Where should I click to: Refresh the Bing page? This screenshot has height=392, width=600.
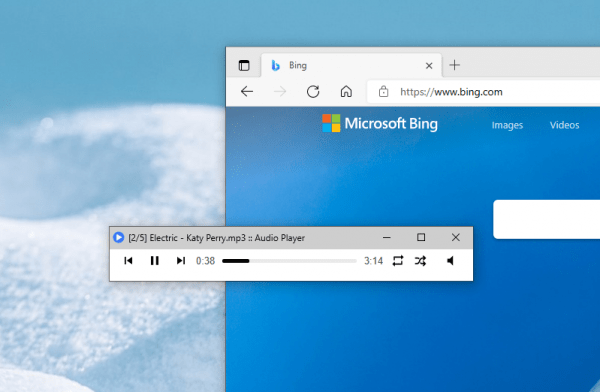[x=313, y=91]
